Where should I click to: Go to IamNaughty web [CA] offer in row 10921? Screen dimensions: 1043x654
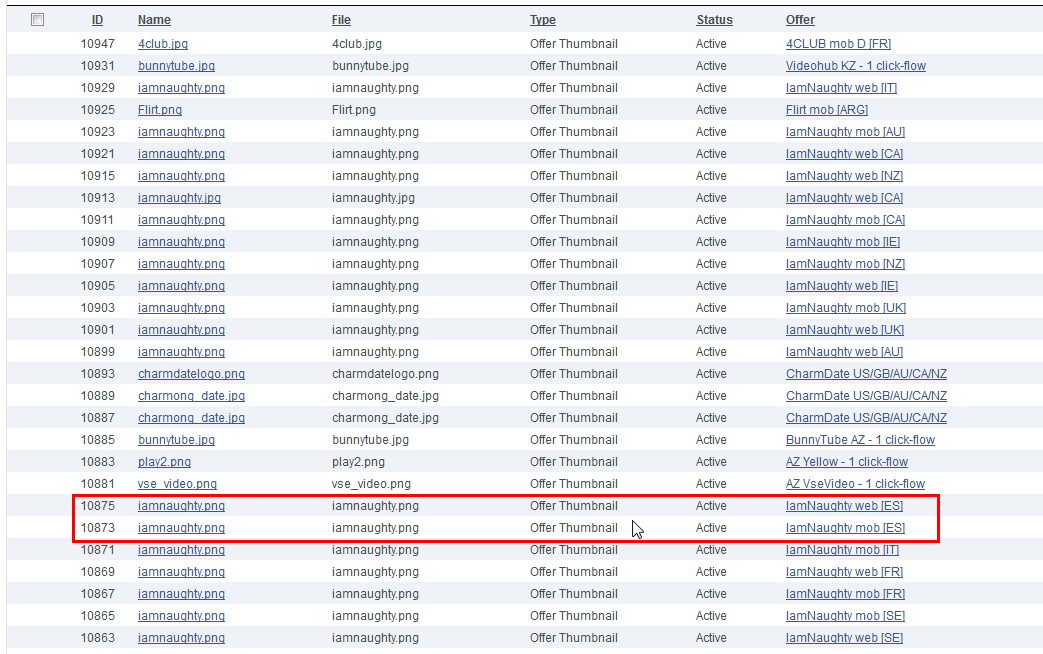[844, 154]
